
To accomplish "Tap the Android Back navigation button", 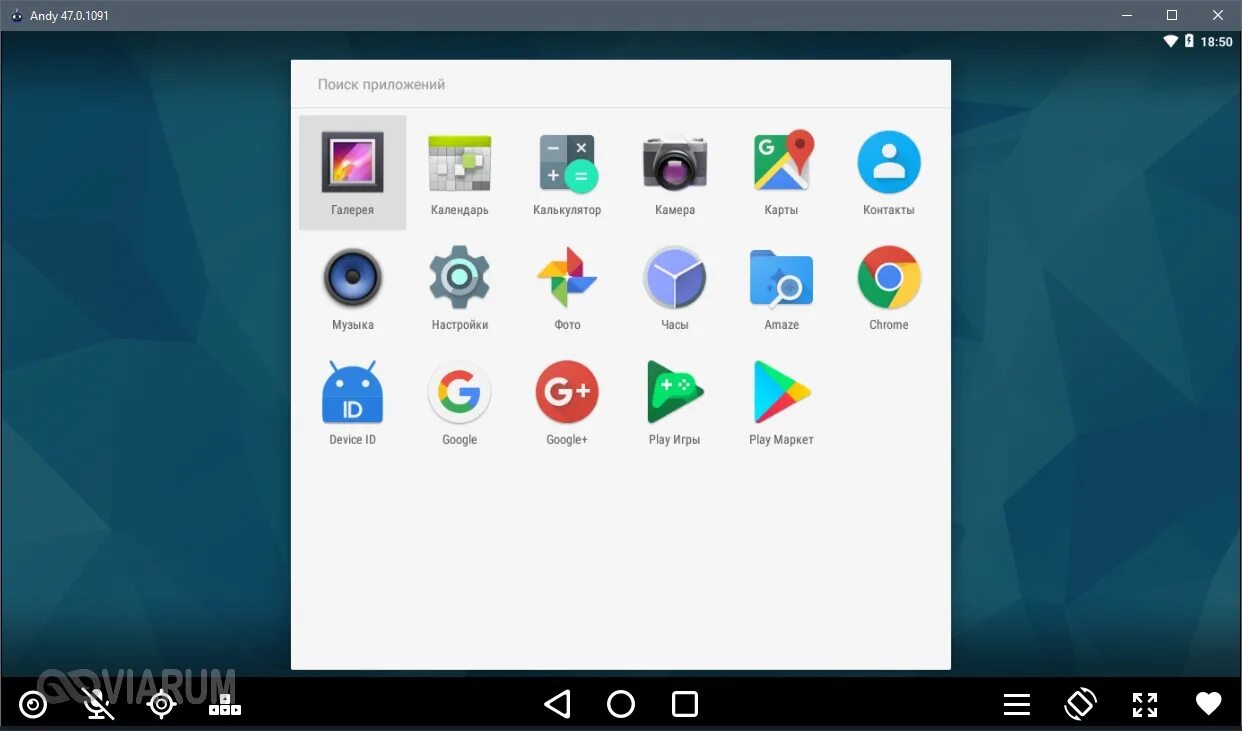I will (x=557, y=704).
